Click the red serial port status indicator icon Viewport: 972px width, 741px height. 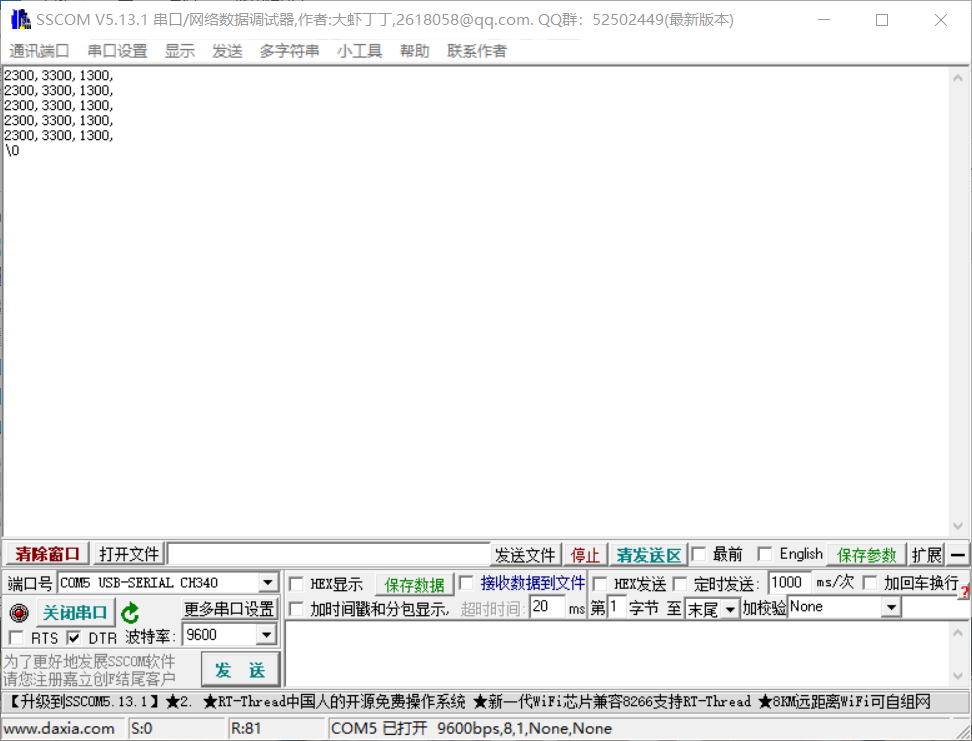(17, 613)
